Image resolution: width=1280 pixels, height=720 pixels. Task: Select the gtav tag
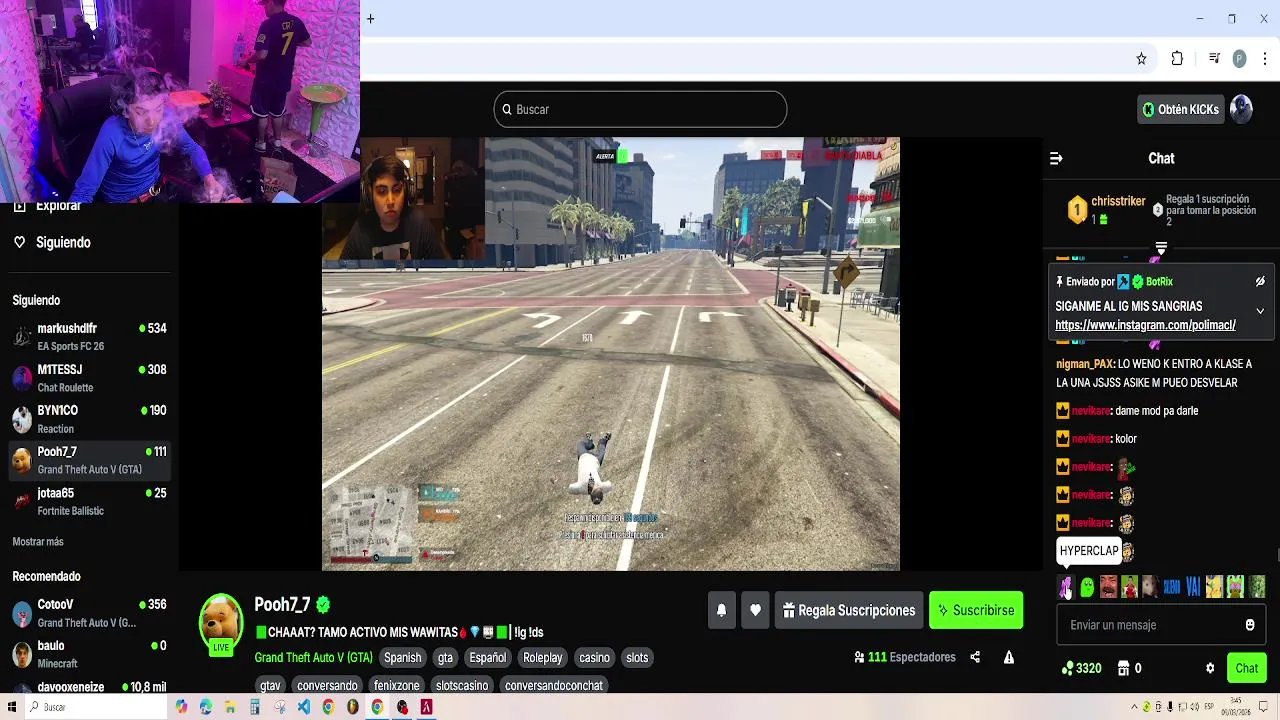270,685
